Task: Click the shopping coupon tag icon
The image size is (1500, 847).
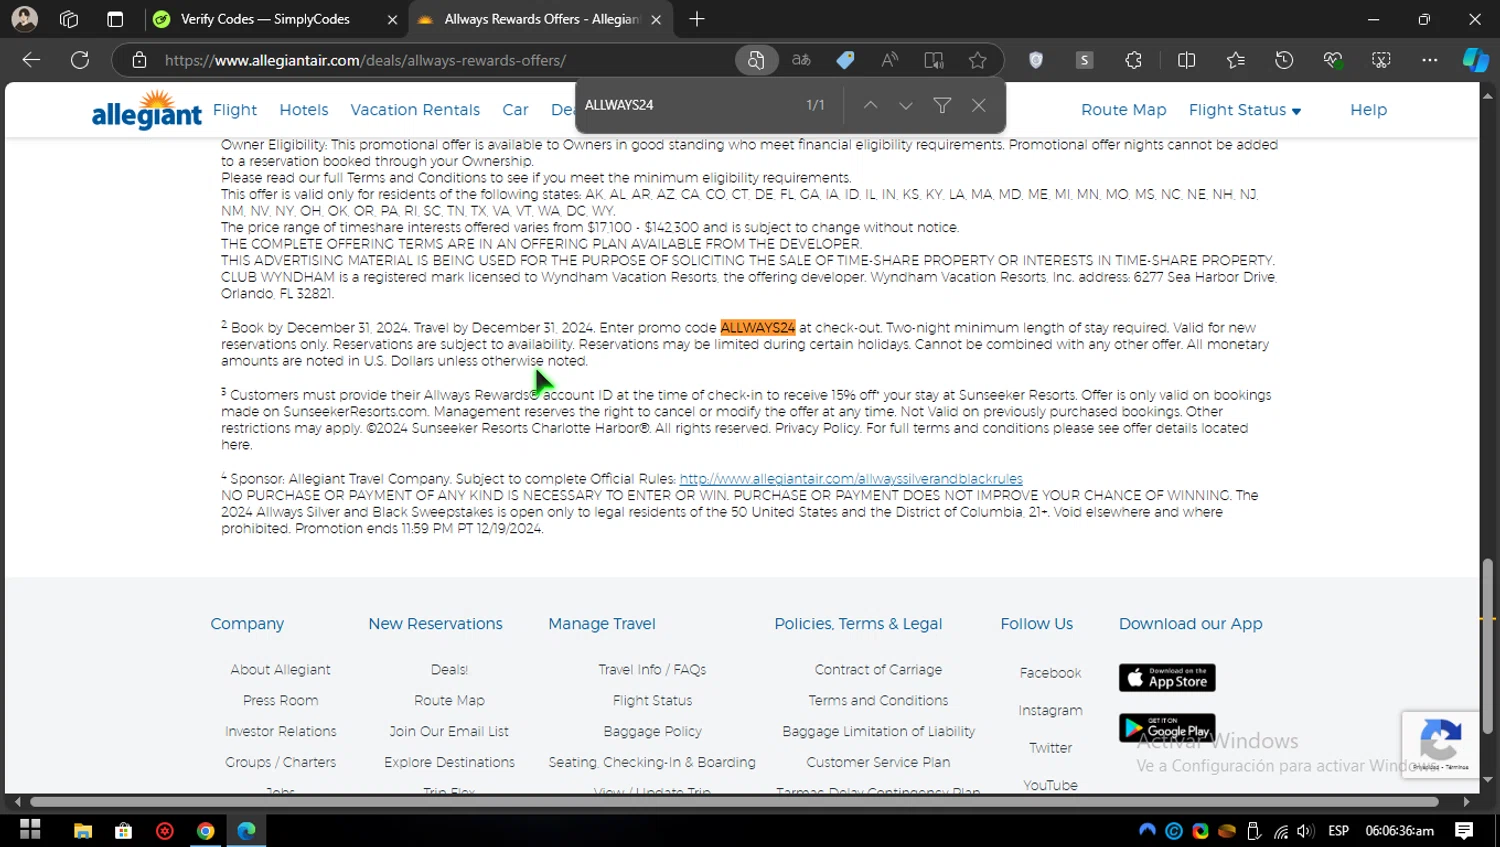Action: (x=845, y=60)
